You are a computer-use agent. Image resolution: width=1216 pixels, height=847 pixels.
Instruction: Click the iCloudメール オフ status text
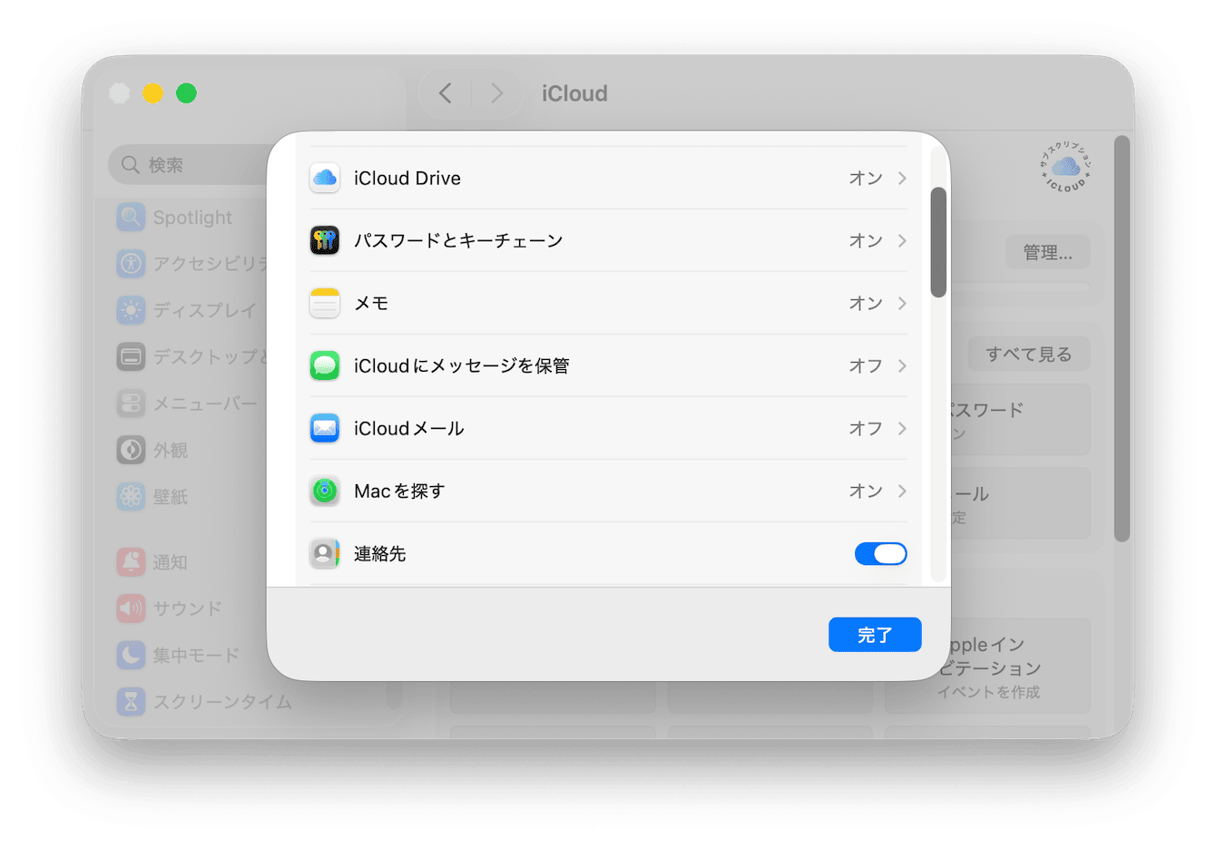tap(866, 428)
